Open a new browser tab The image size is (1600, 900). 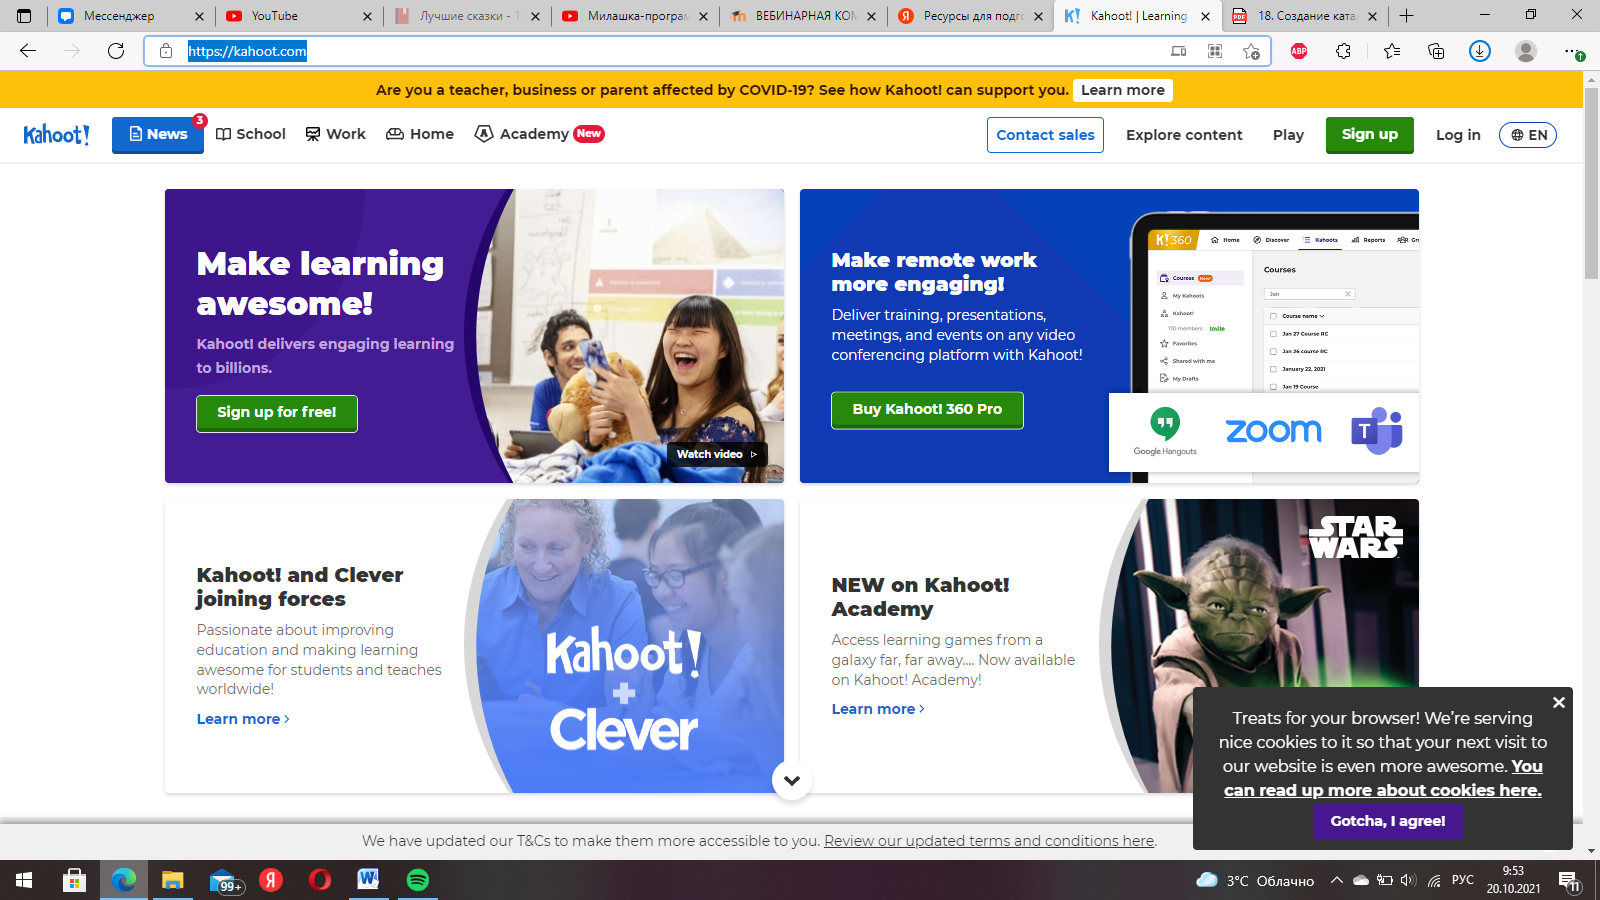pyautogui.click(x=1406, y=16)
